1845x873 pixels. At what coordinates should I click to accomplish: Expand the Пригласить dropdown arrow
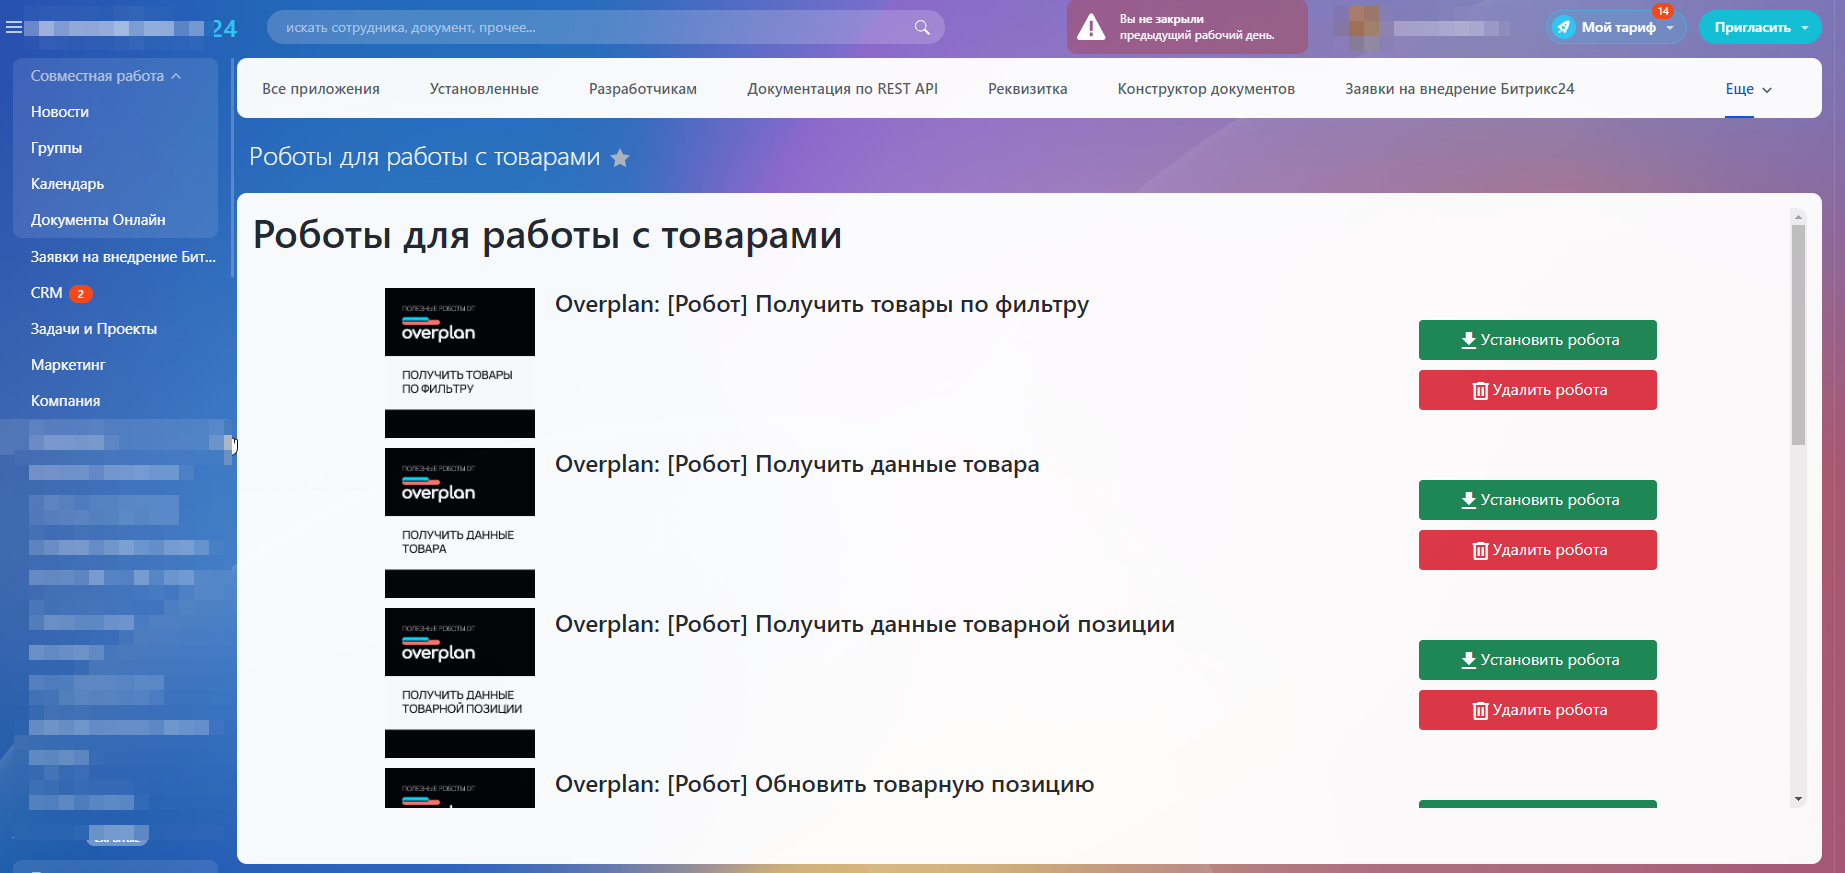click(x=1805, y=28)
